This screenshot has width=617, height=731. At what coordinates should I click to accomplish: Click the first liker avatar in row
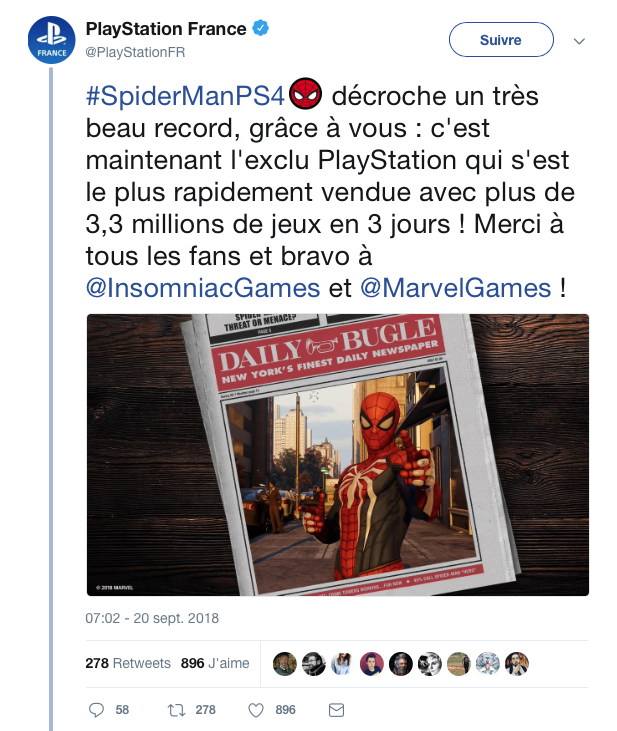click(x=284, y=663)
